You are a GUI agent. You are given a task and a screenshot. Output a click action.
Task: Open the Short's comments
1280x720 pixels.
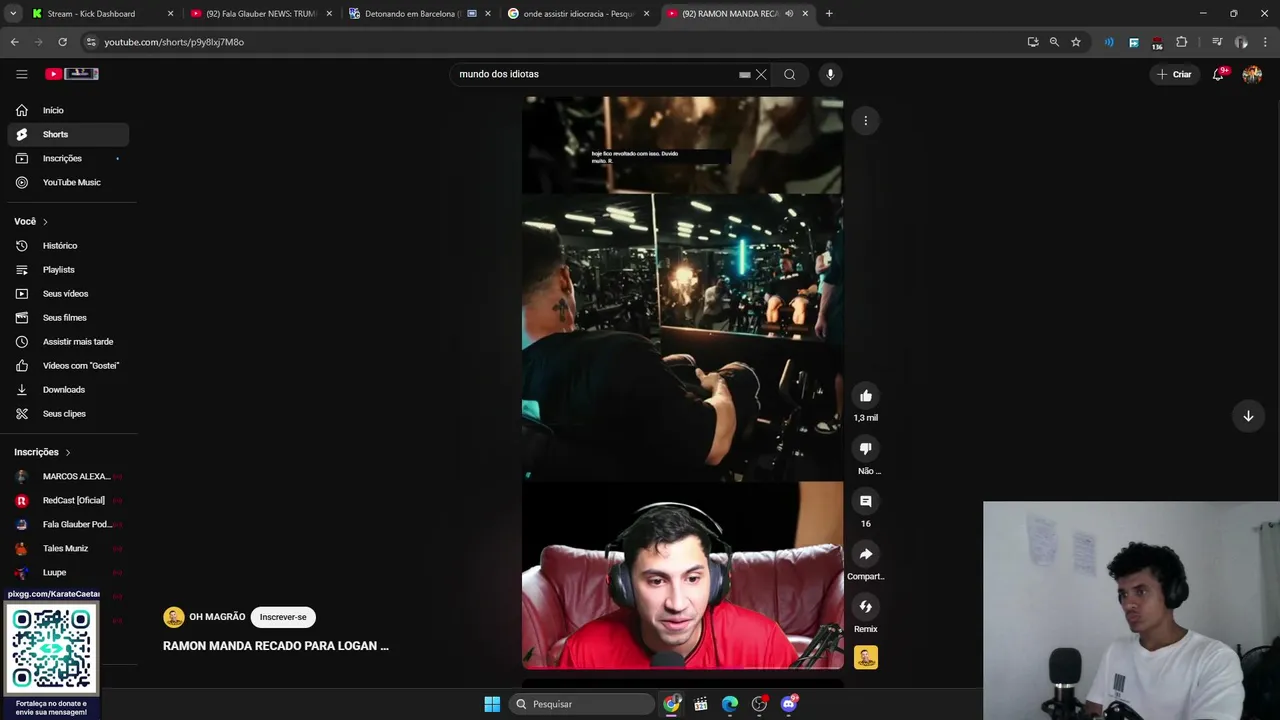[x=866, y=502]
